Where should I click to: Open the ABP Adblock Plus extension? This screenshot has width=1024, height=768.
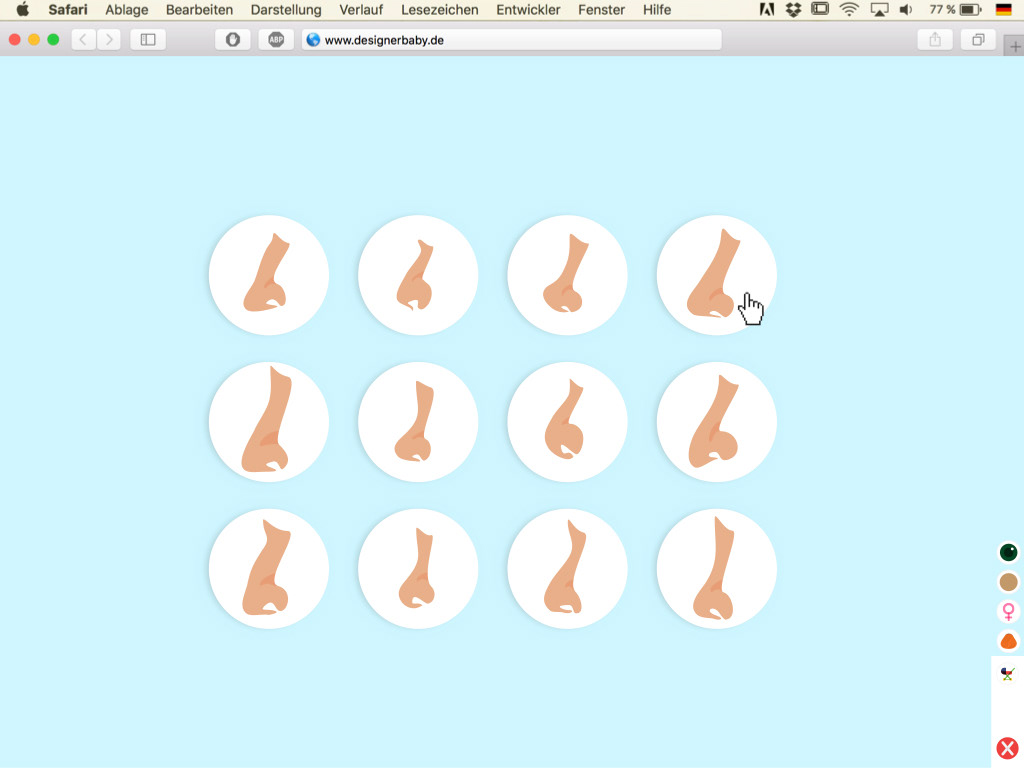click(x=276, y=40)
